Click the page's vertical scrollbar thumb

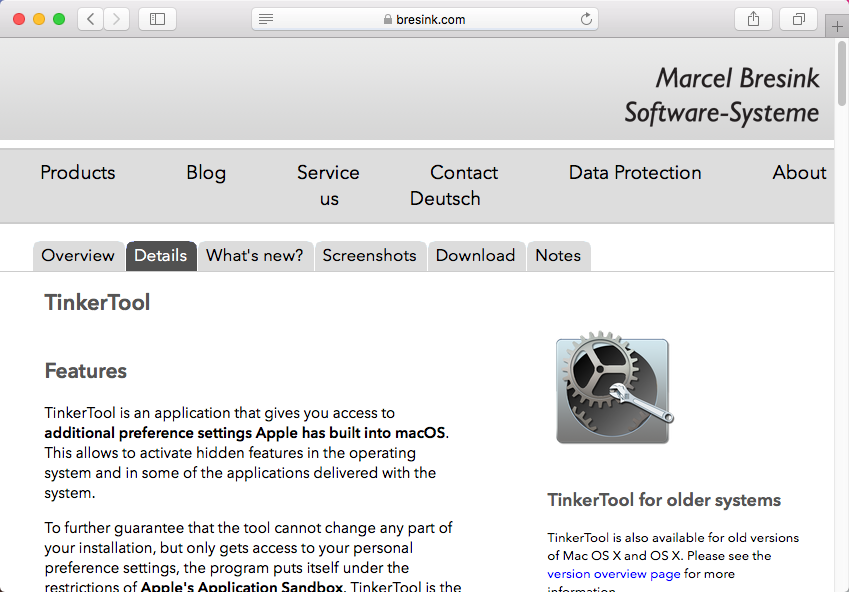841,73
